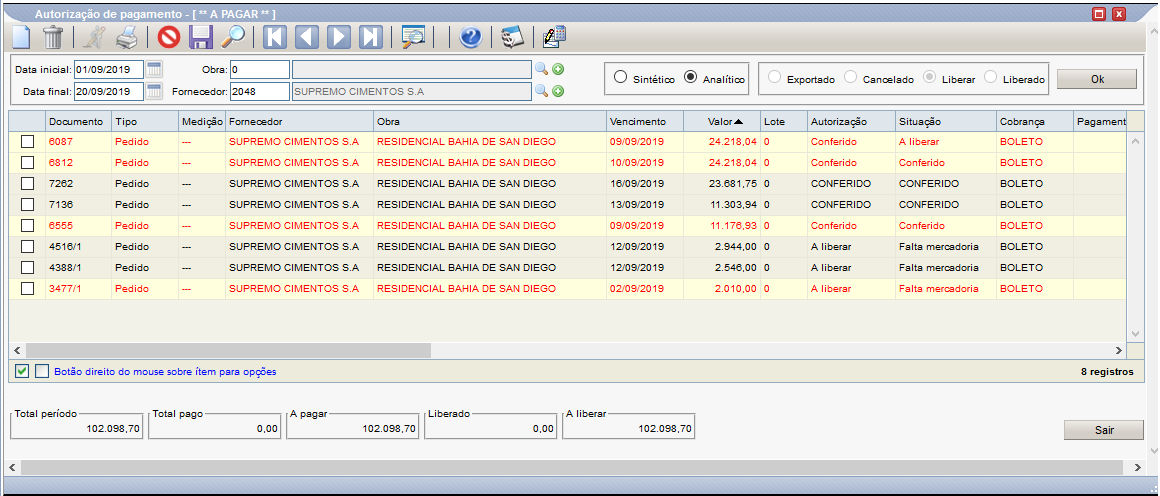Check the box for document 7136

pos(27,204)
